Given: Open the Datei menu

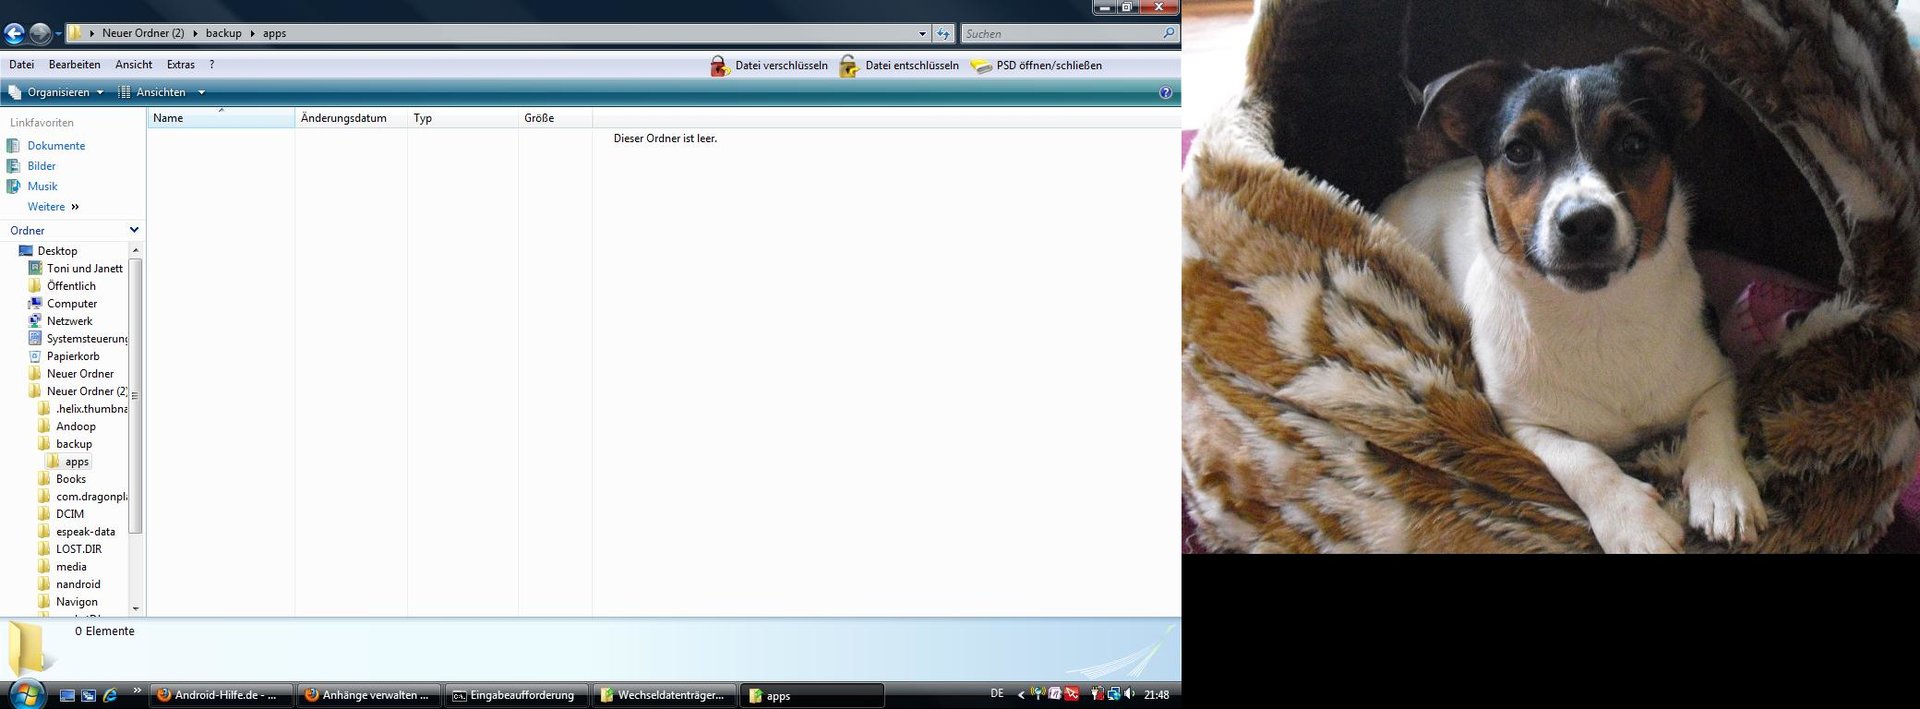Looking at the screenshot, I should 21,64.
